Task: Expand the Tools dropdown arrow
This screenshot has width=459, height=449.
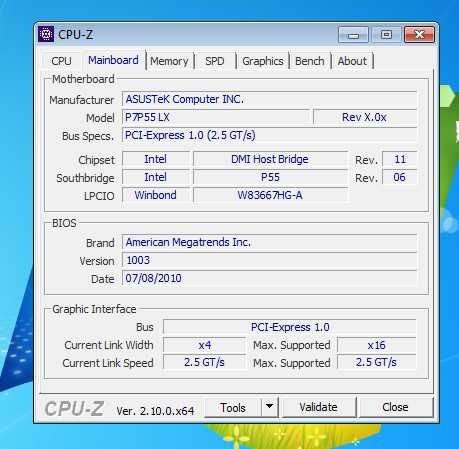Action: click(270, 407)
